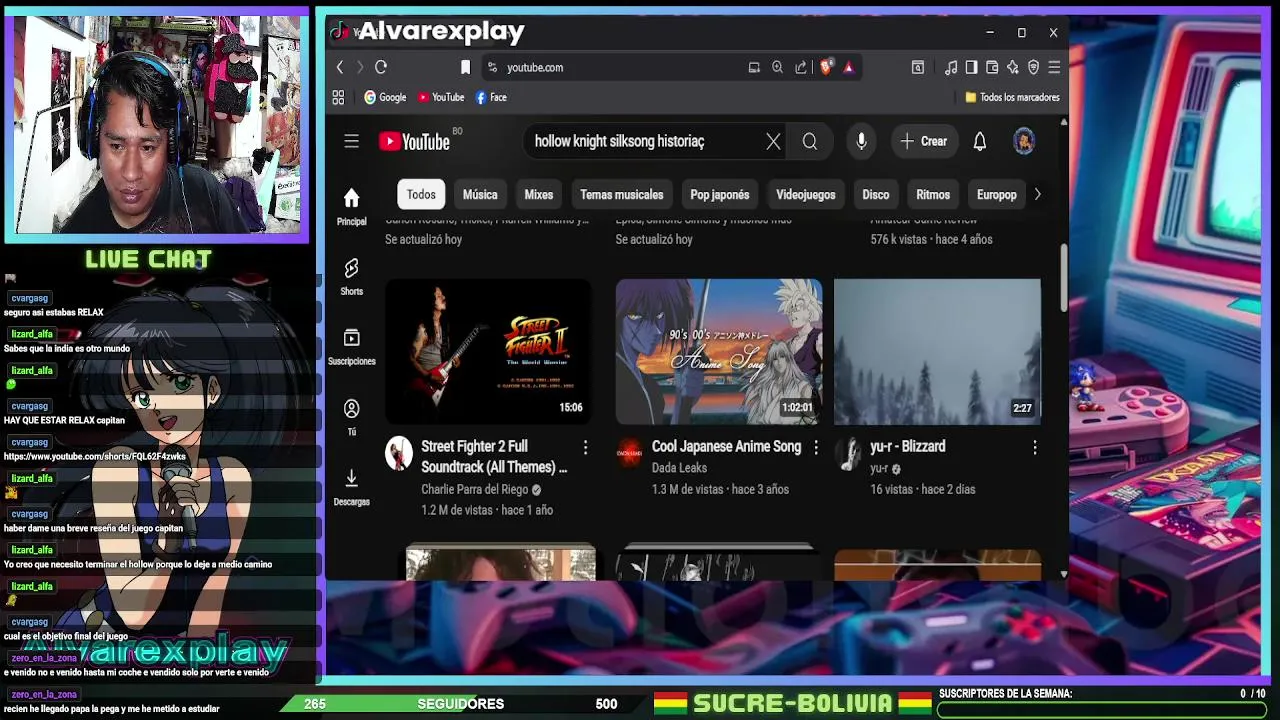
Task: Open the Tú sidebar entry
Action: click(351, 417)
